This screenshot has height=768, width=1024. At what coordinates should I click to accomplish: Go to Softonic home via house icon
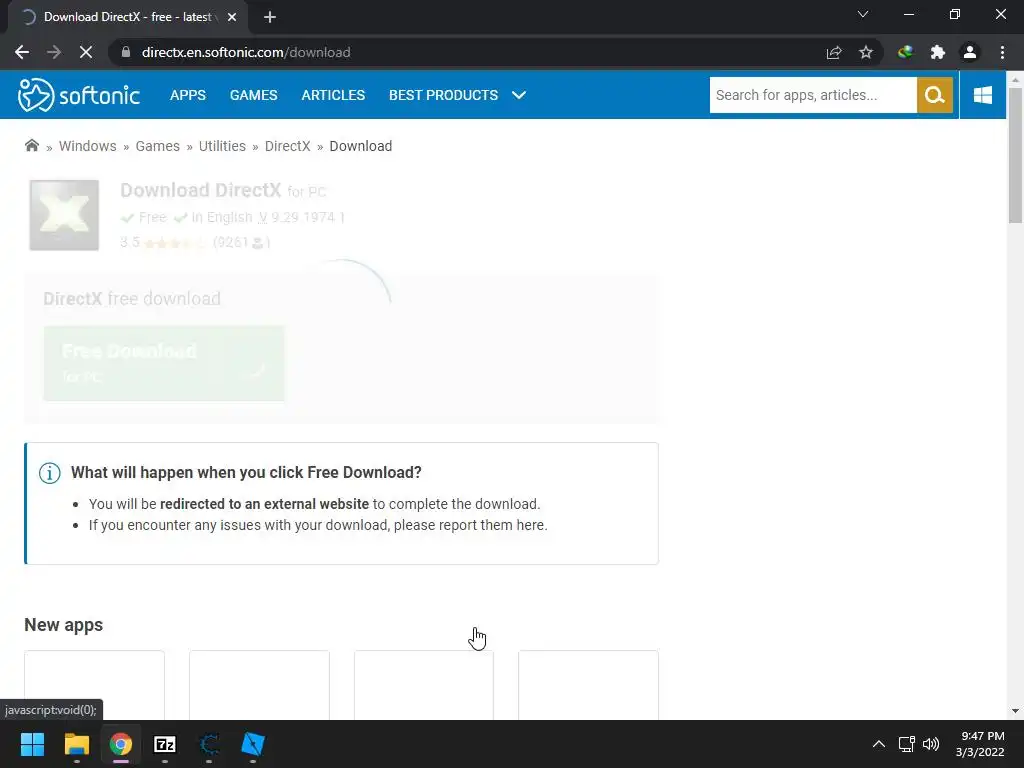click(31, 145)
